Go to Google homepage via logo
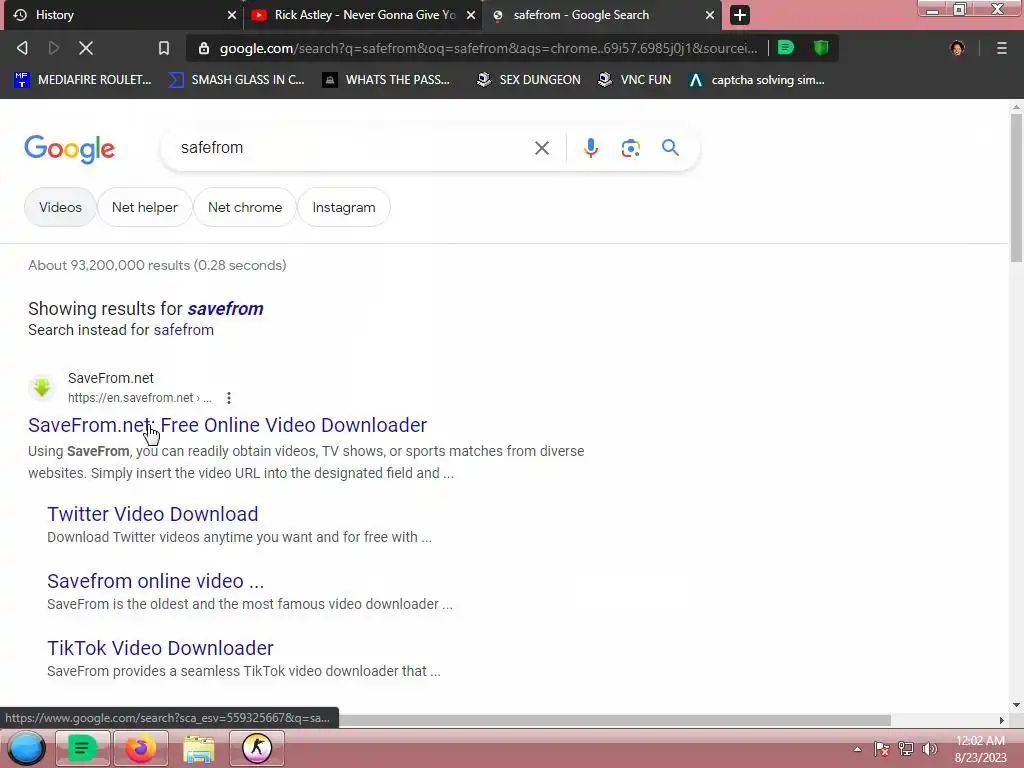1024x768 pixels. click(69, 149)
